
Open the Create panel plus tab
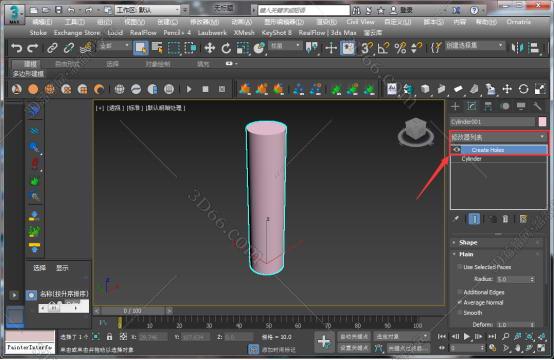click(x=455, y=106)
